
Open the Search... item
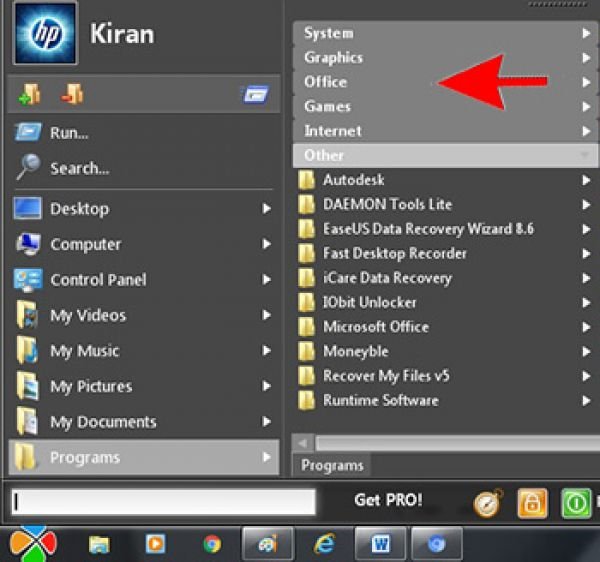[x=143, y=168]
